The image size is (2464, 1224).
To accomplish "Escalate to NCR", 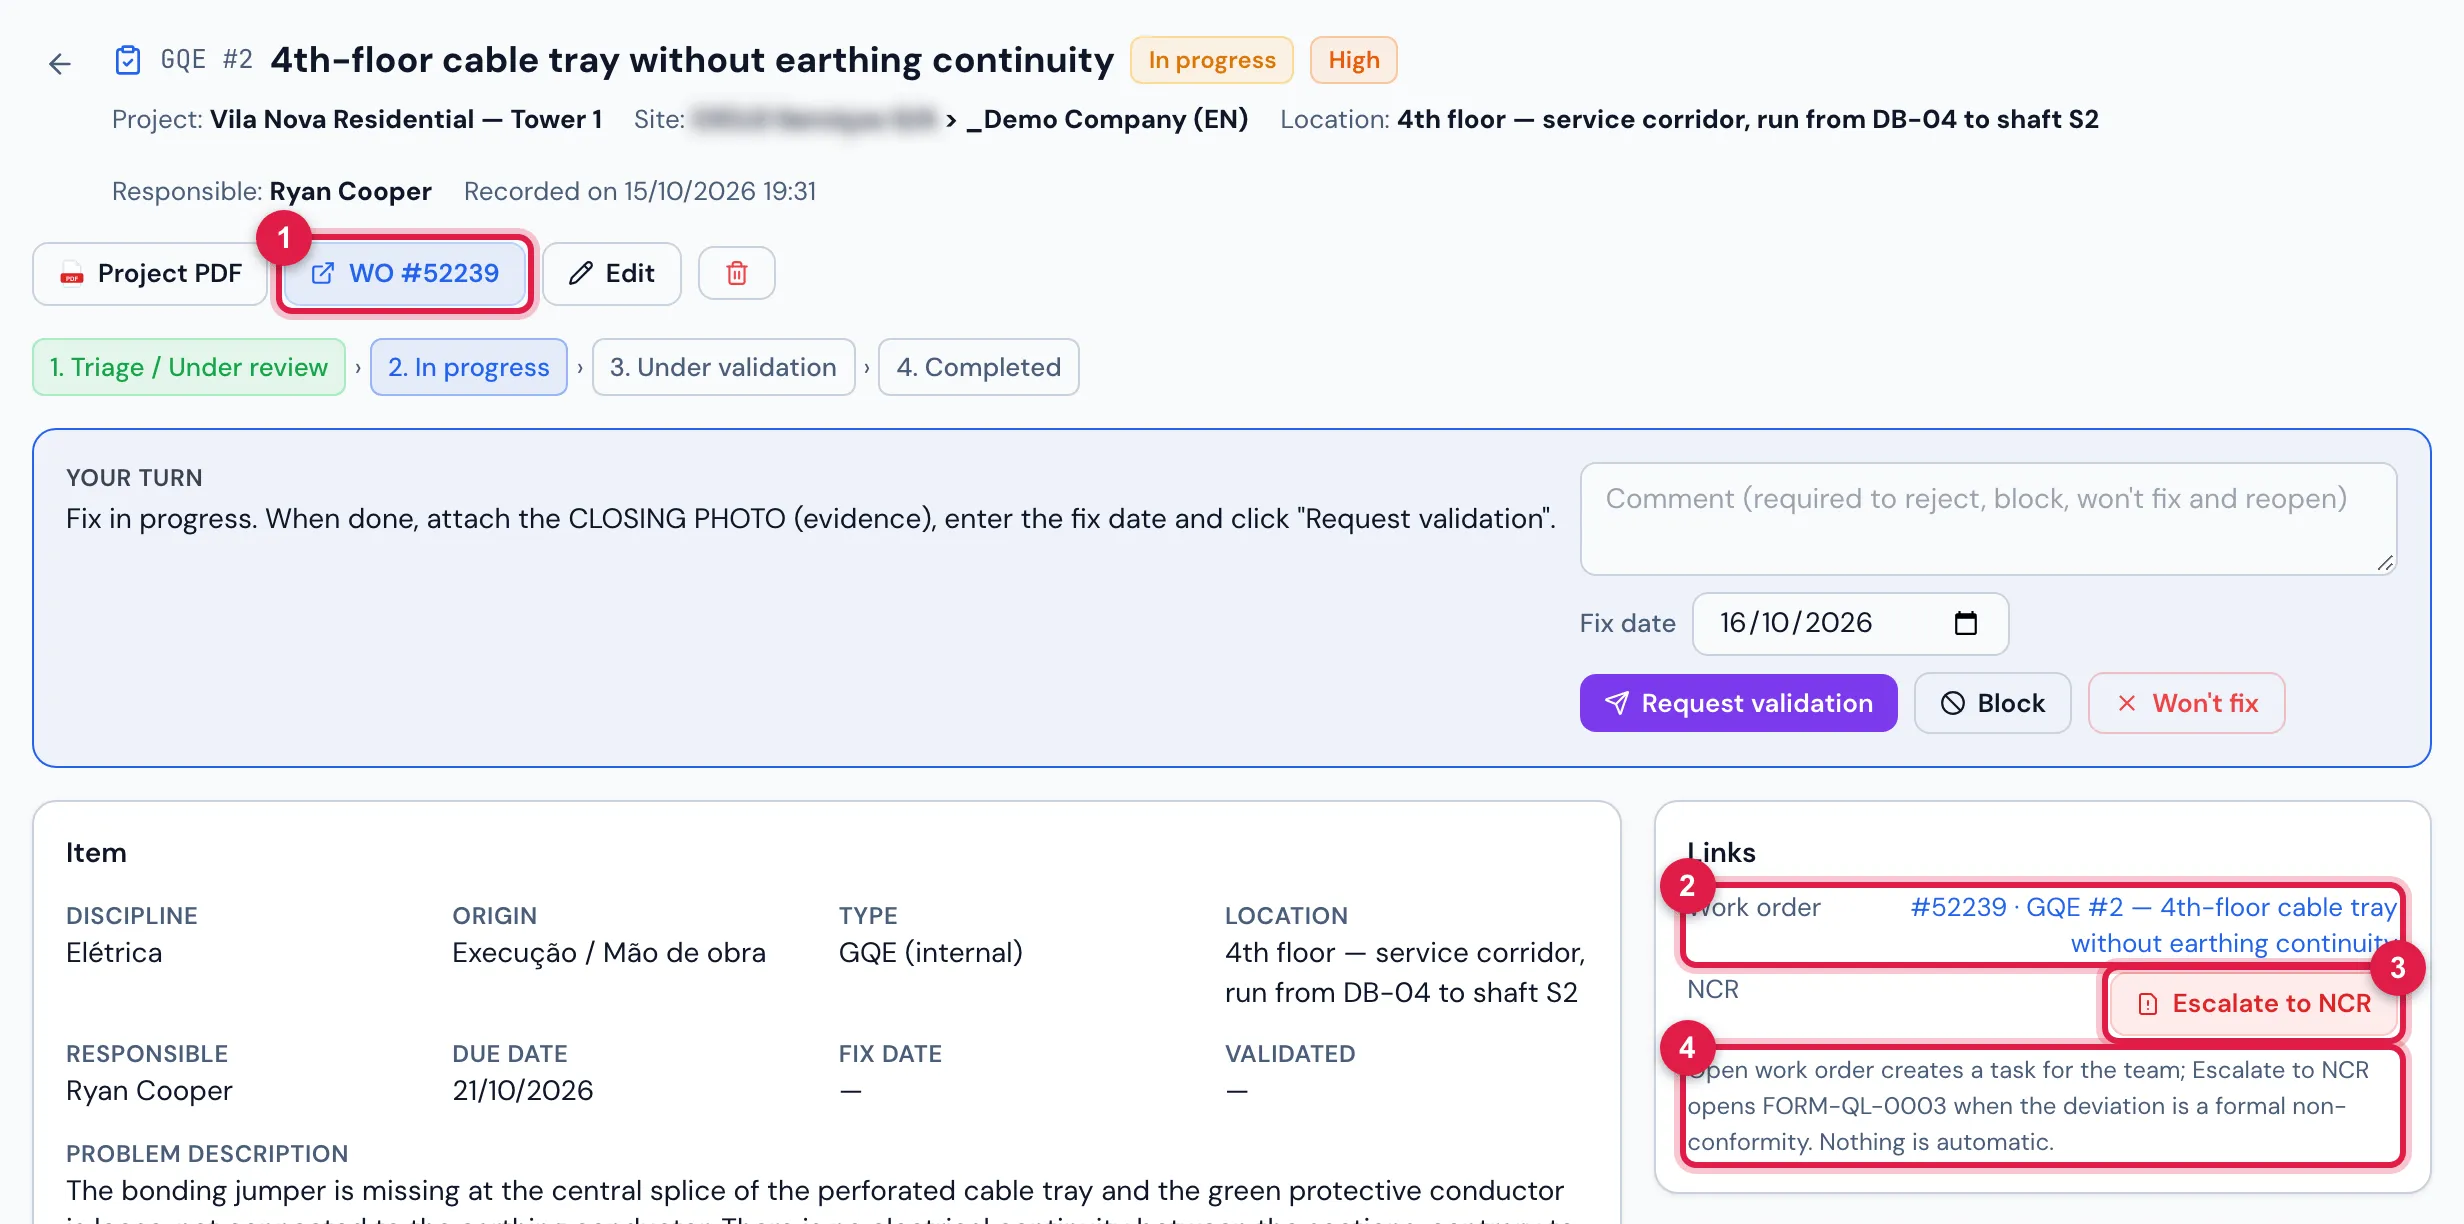I will (2254, 1004).
